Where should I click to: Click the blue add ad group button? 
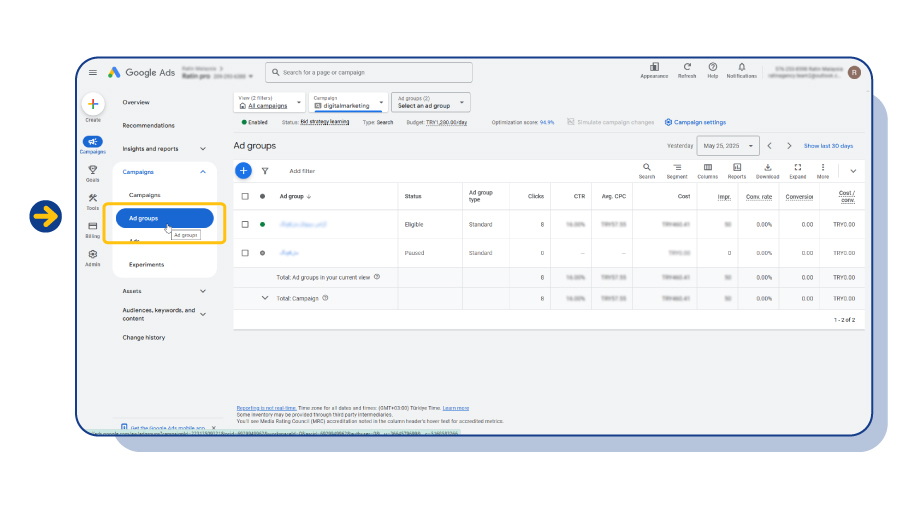(x=243, y=170)
